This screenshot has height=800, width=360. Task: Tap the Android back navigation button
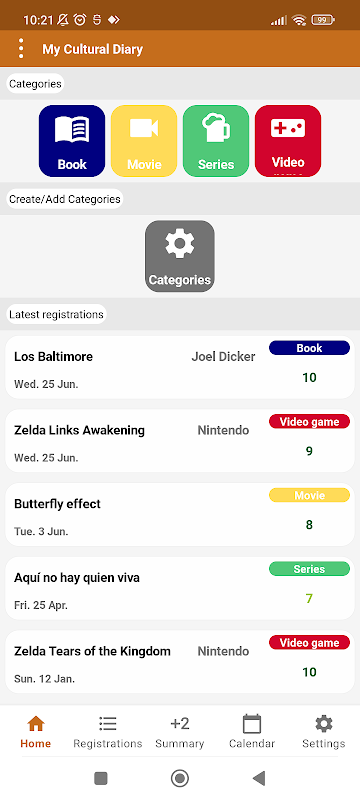(259, 778)
